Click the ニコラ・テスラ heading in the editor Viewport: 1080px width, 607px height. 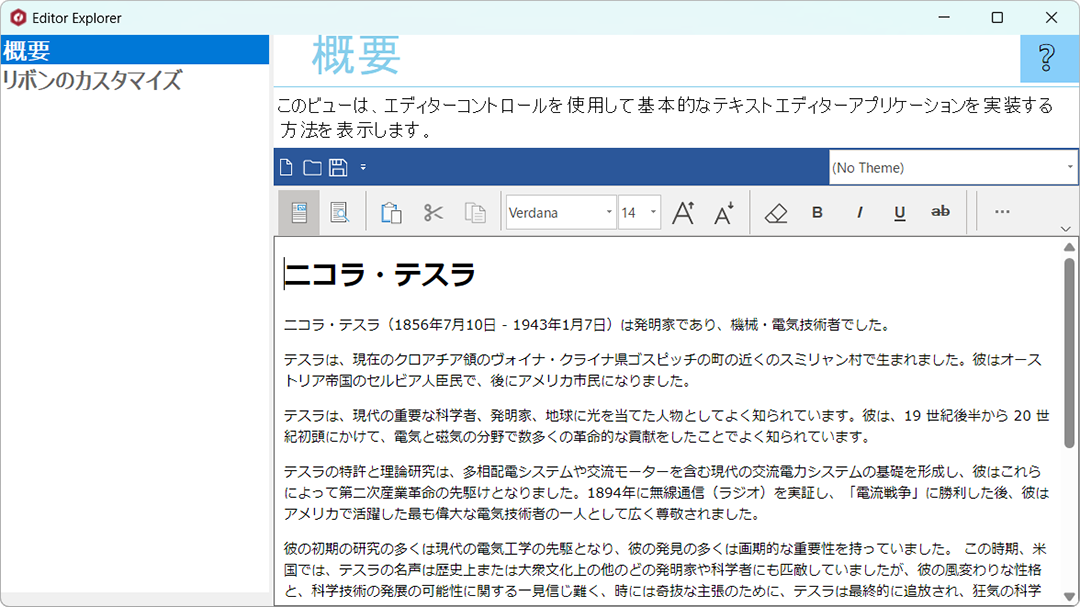380,274
